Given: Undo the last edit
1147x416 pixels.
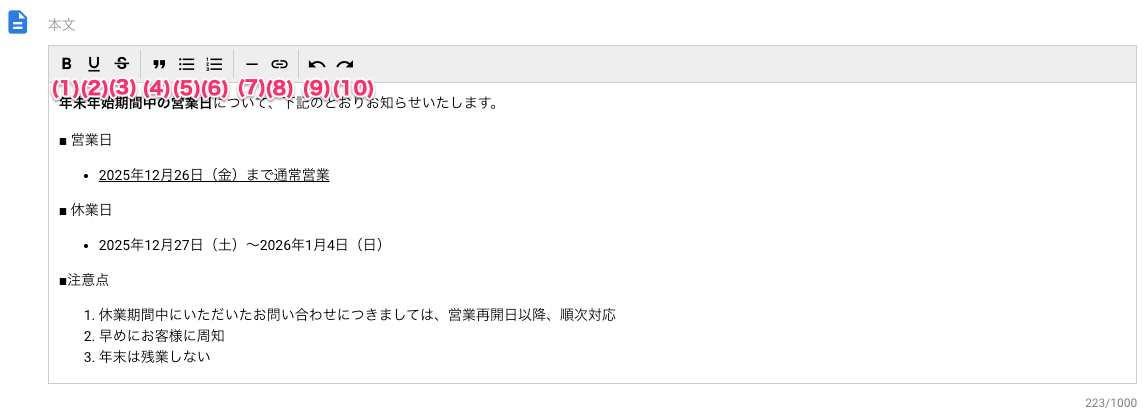Looking at the screenshot, I should 317,63.
